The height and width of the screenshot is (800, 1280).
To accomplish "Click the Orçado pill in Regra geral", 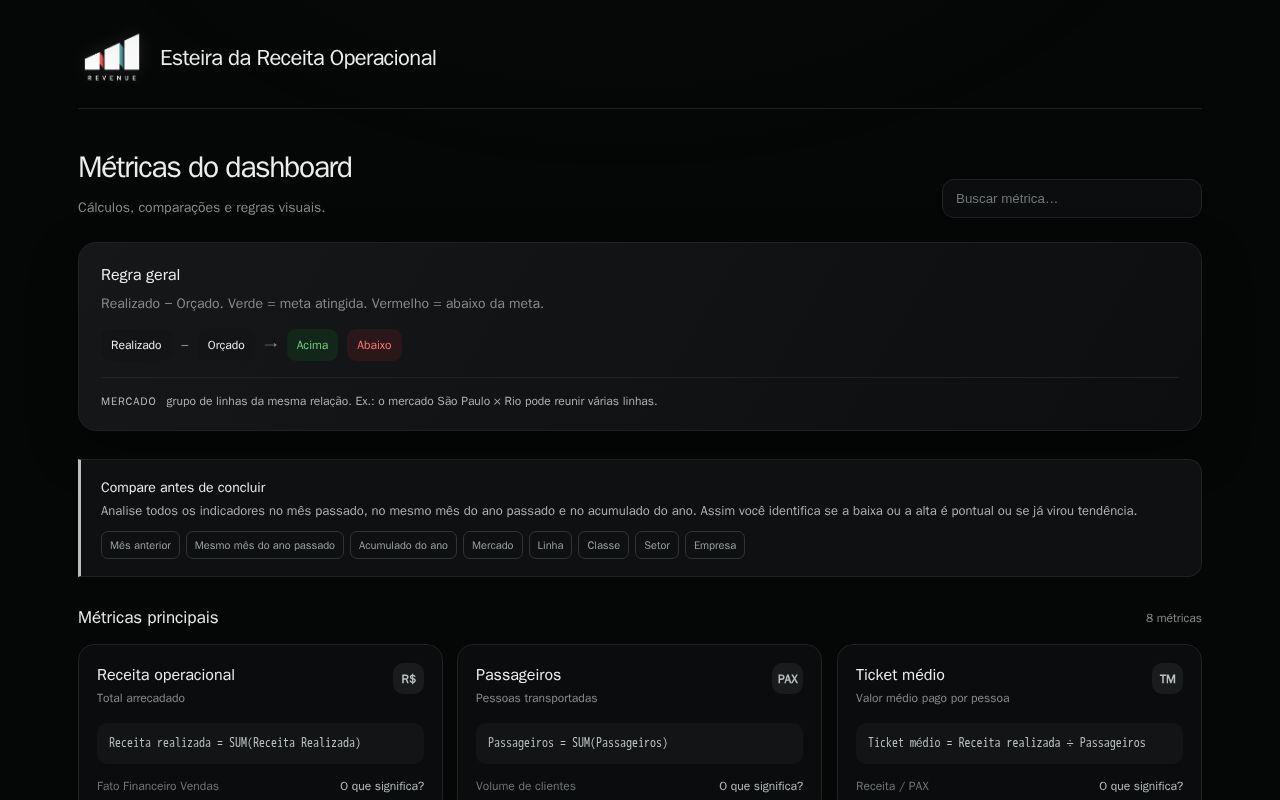I will pos(226,345).
